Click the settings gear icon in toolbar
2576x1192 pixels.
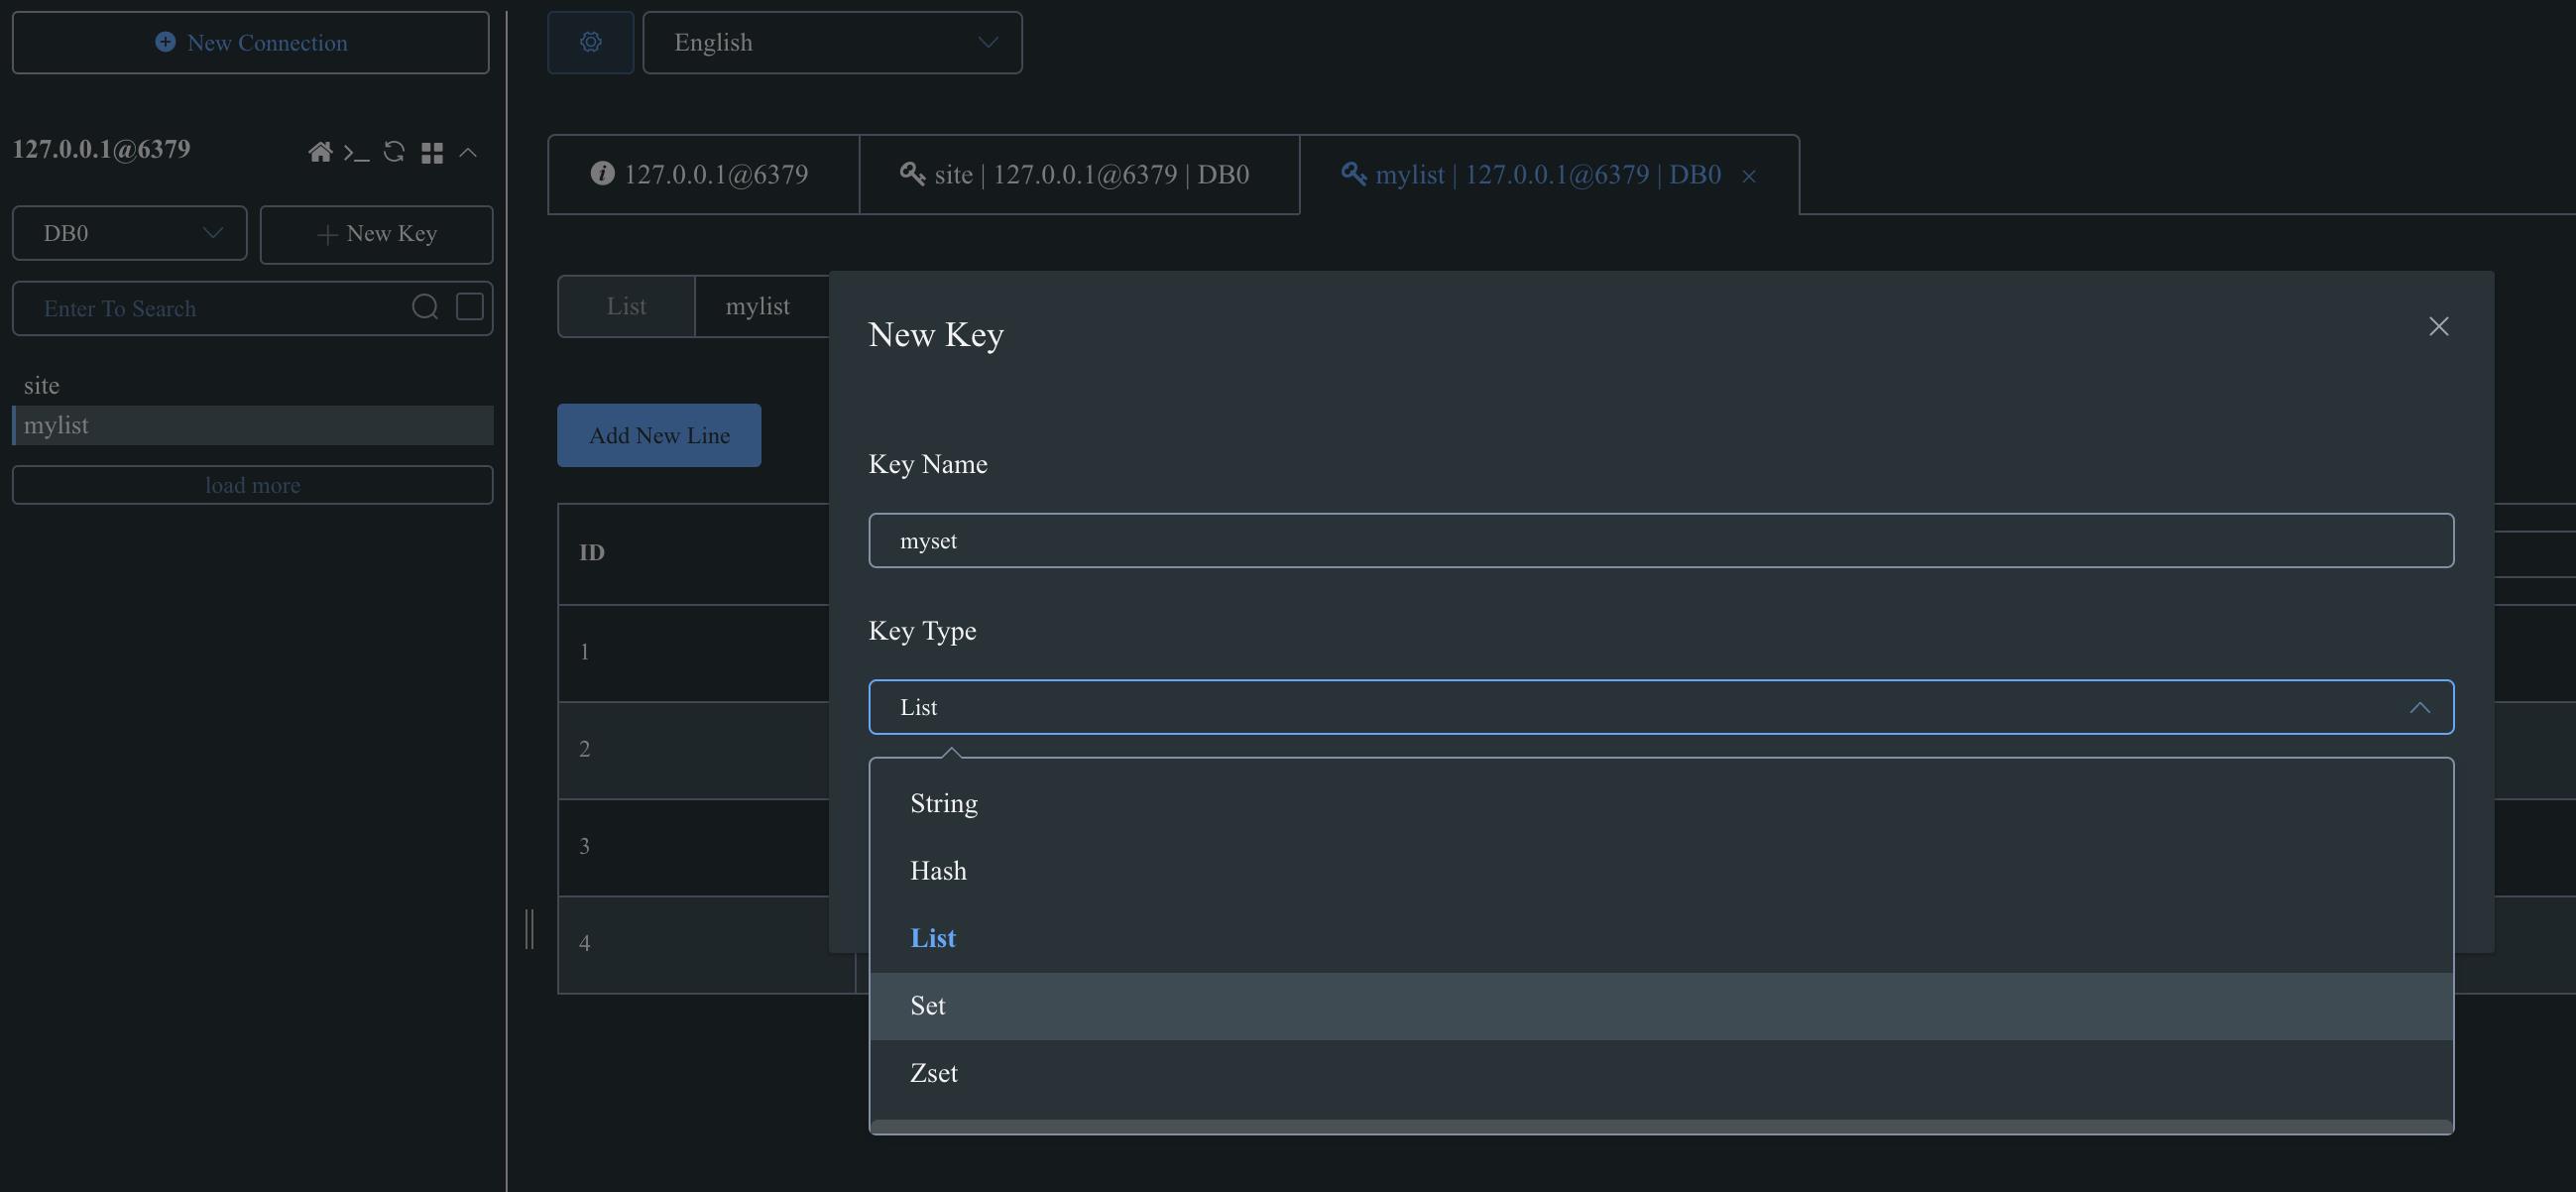590,41
